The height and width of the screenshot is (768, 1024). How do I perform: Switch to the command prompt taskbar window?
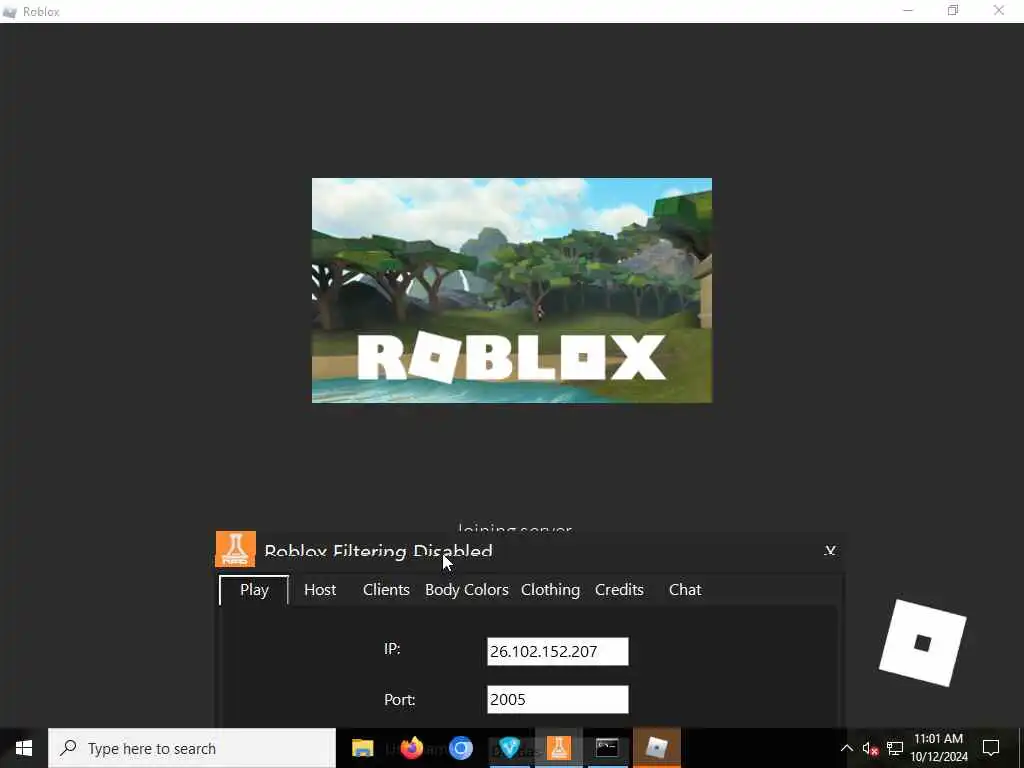pos(607,748)
